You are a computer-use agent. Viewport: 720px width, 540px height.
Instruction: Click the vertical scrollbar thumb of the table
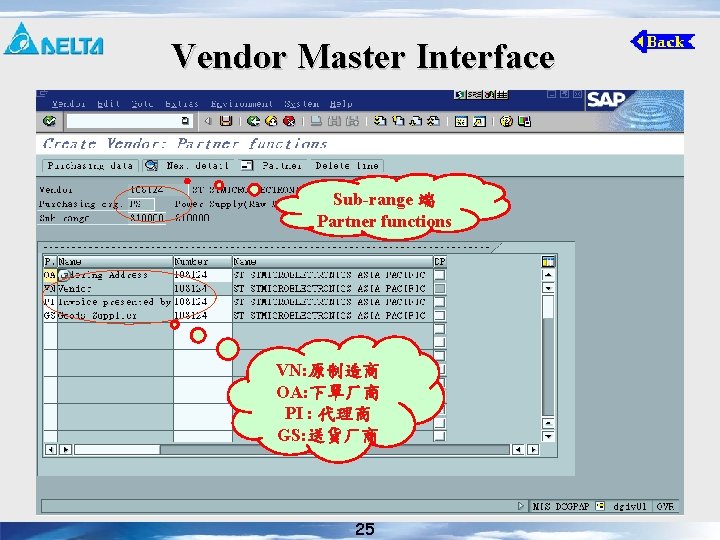click(548, 307)
